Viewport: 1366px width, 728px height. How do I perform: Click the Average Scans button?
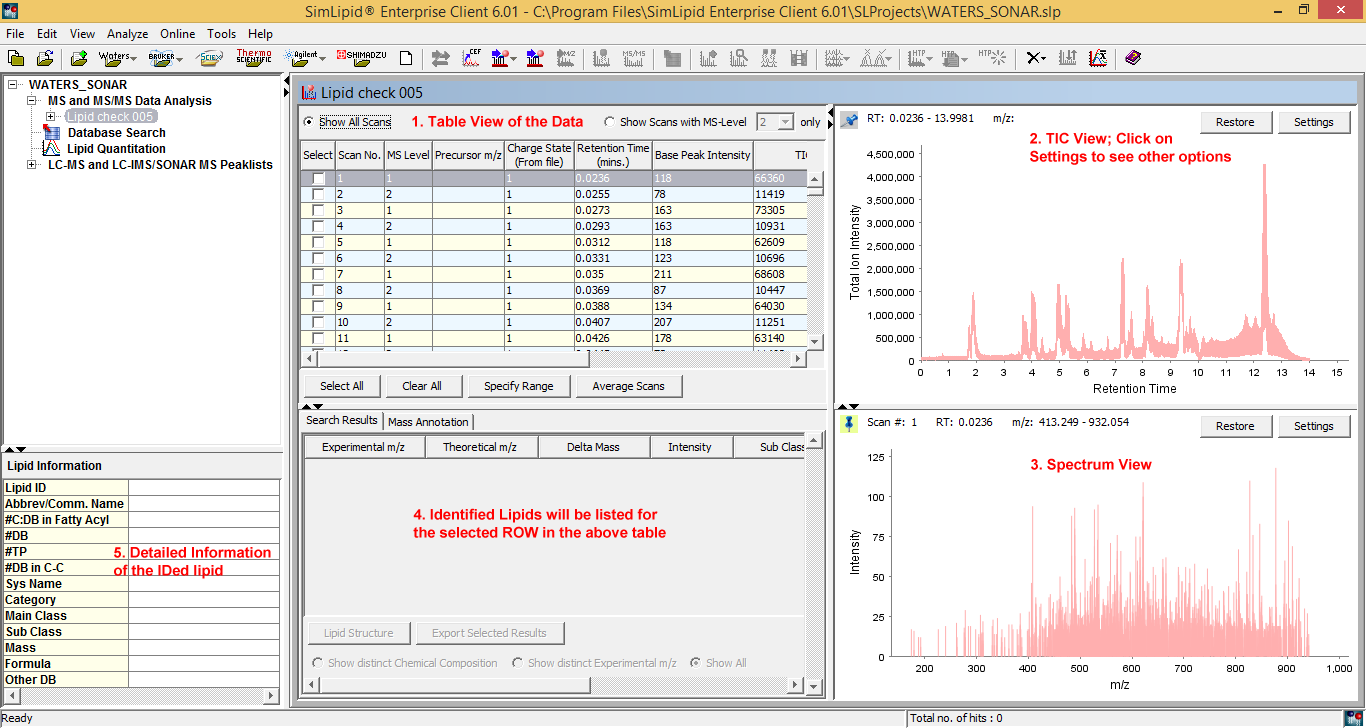coord(628,386)
